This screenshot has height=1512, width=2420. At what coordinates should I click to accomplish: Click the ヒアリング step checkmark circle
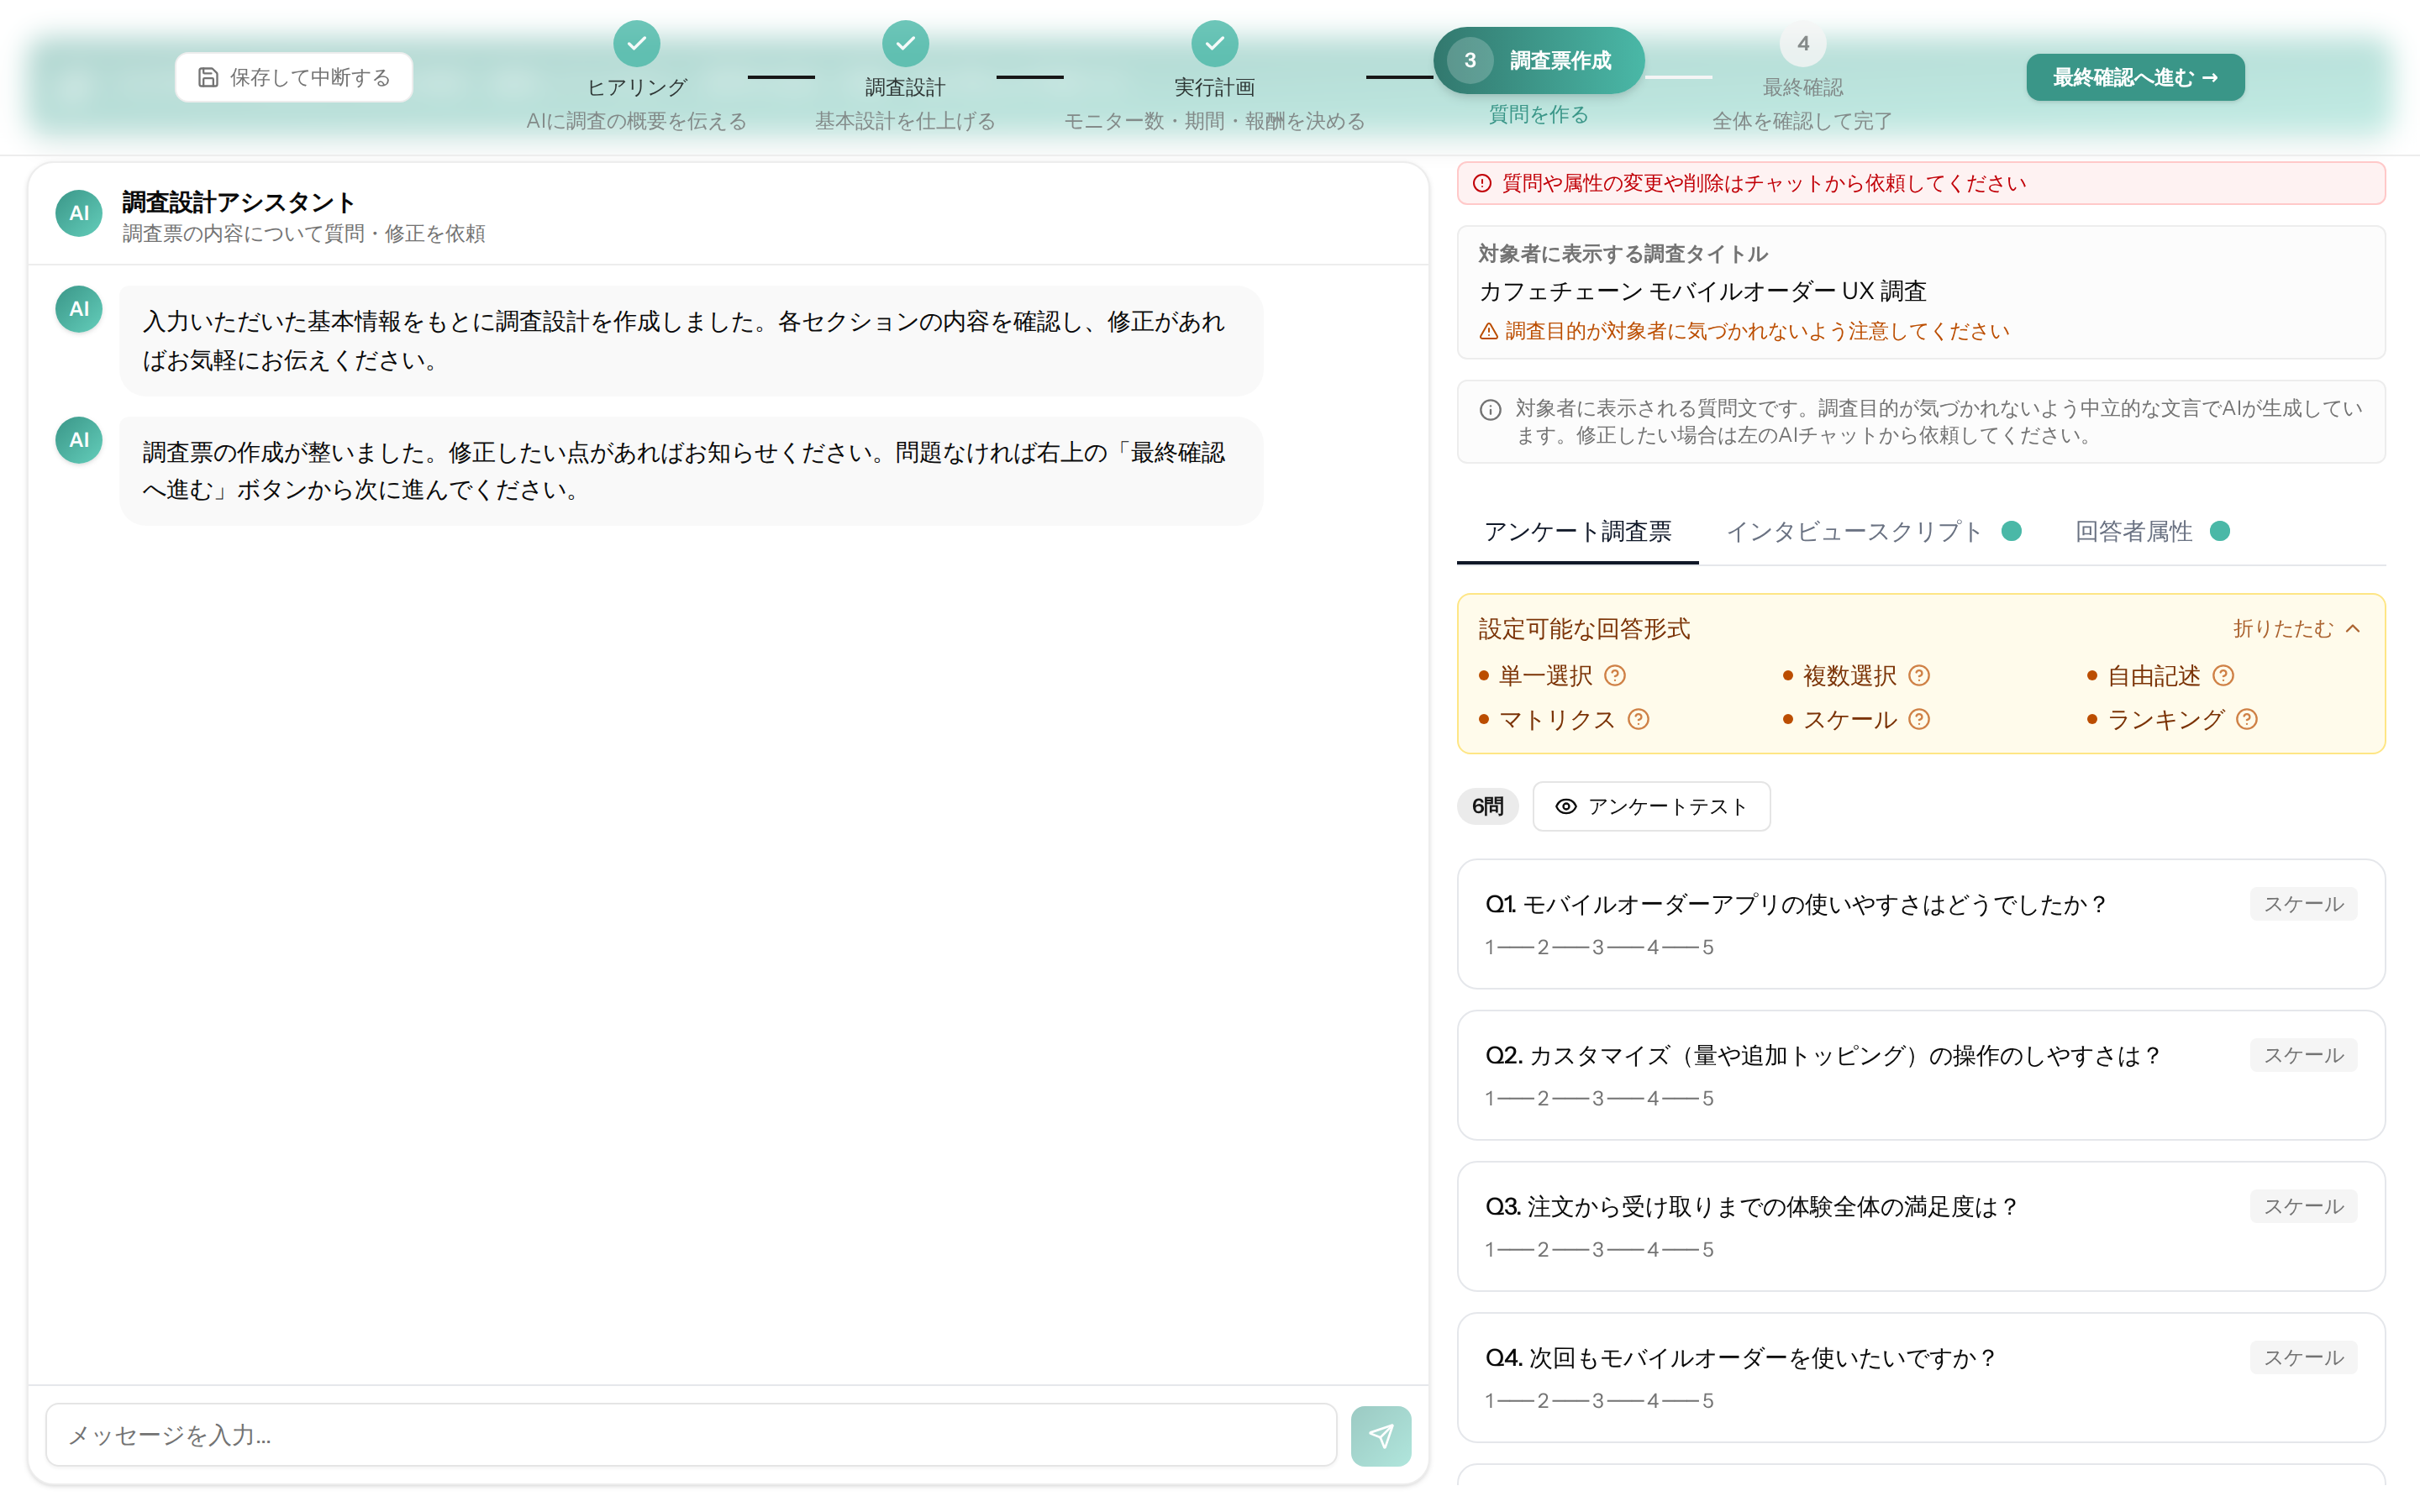tap(636, 43)
